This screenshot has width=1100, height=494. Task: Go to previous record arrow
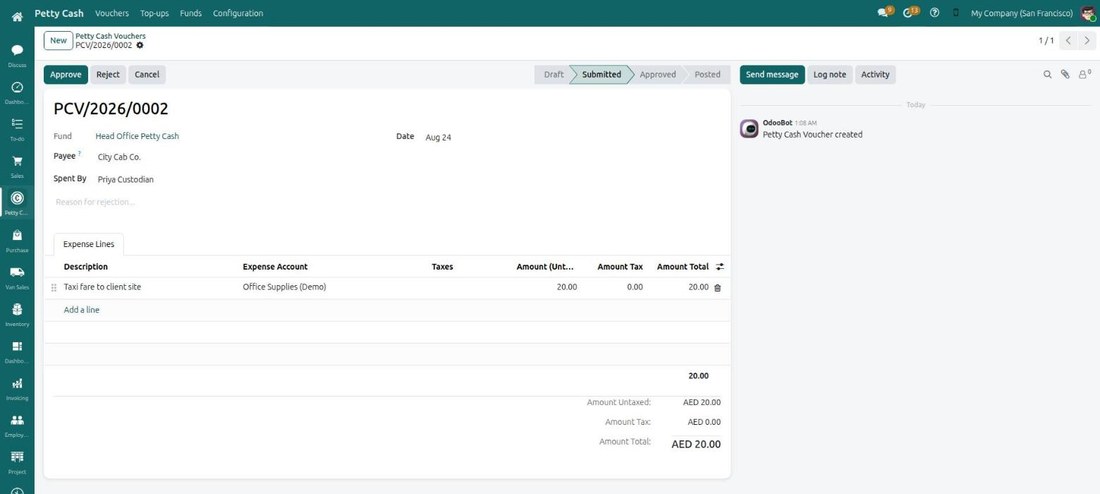pos(1068,41)
